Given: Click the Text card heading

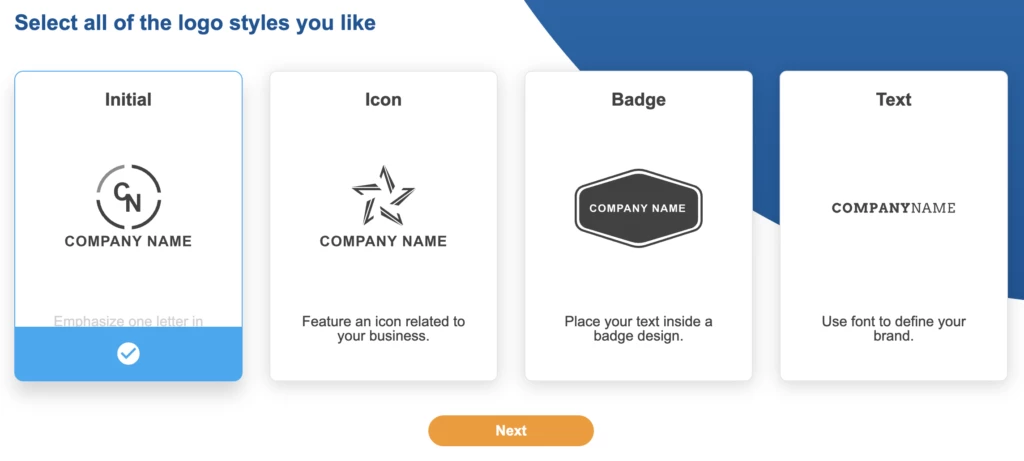Looking at the screenshot, I should [x=893, y=99].
